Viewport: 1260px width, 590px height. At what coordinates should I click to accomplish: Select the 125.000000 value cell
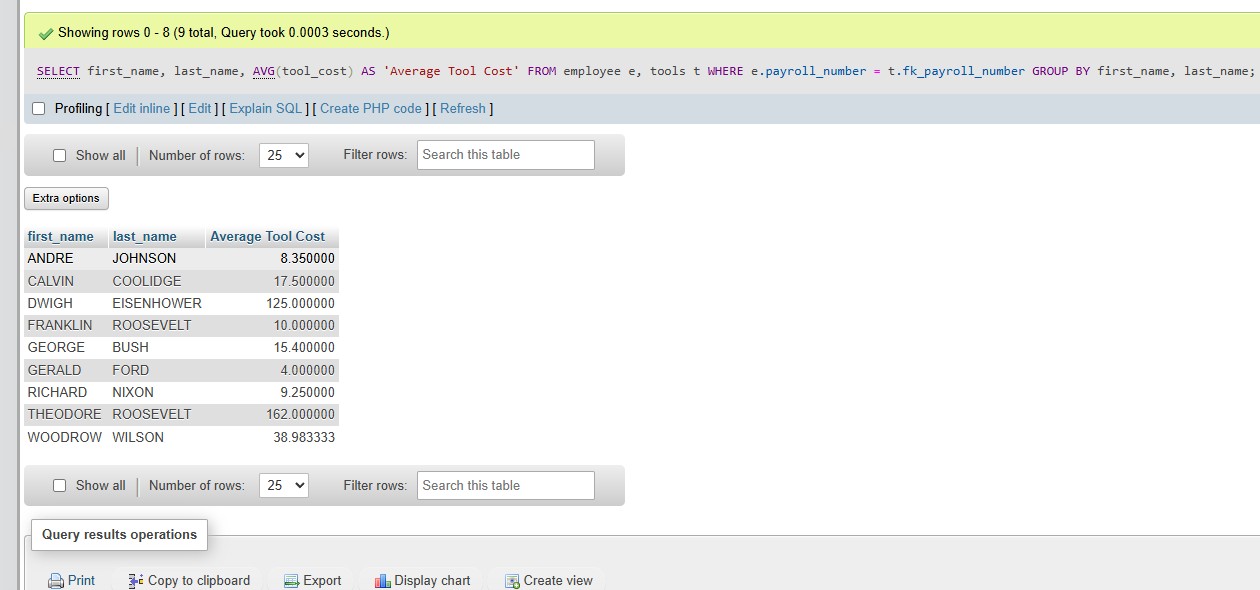pyautogui.click(x=273, y=303)
